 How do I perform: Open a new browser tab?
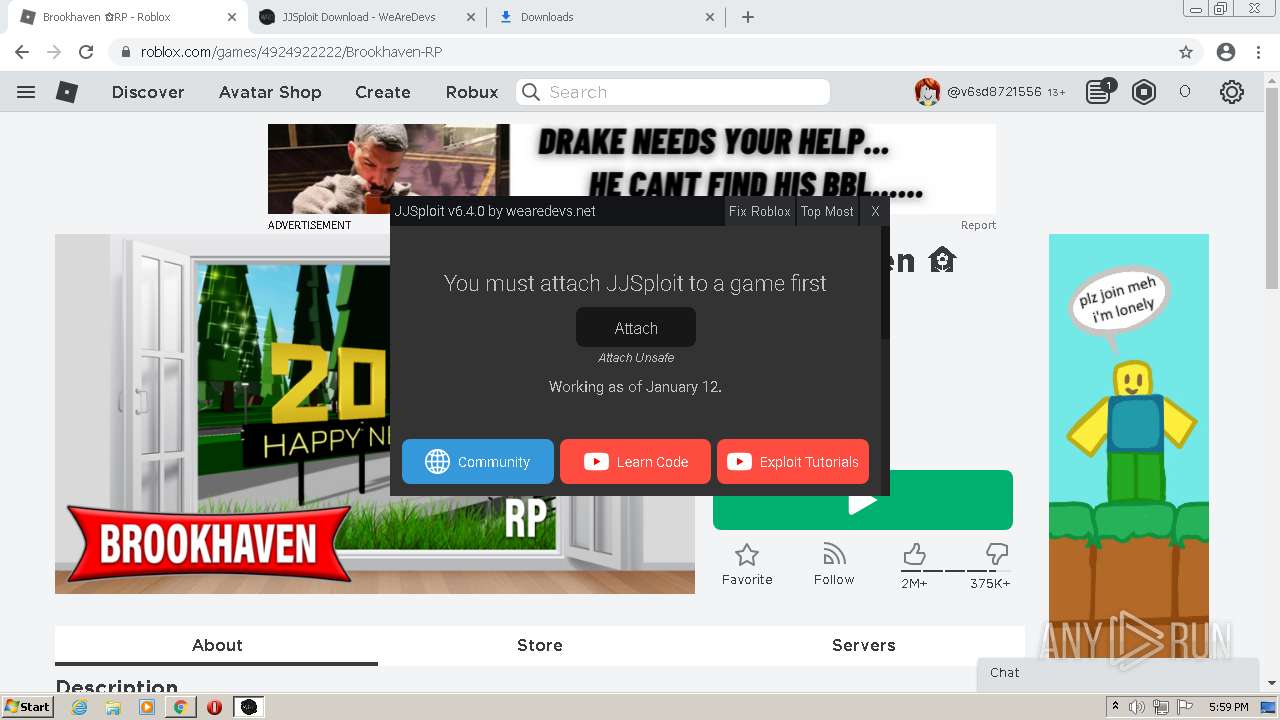pyautogui.click(x=748, y=17)
